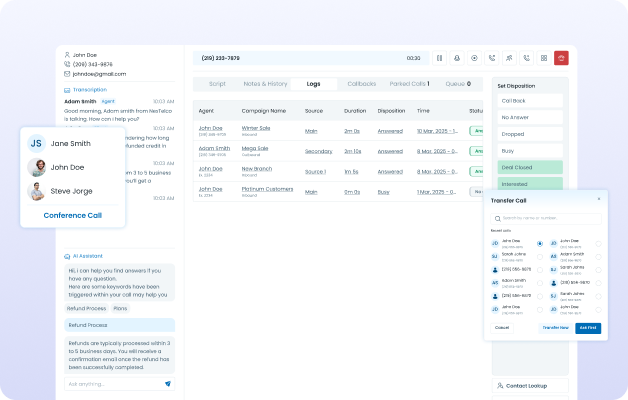Viewport: 628px width, 400px height.
Task: Click the Transfer Now button
Action: point(554,327)
